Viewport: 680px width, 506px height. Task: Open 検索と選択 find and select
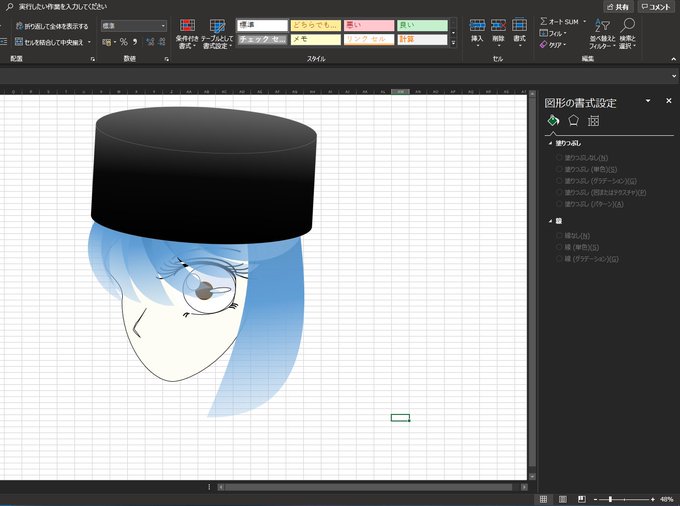tap(627, 34)
